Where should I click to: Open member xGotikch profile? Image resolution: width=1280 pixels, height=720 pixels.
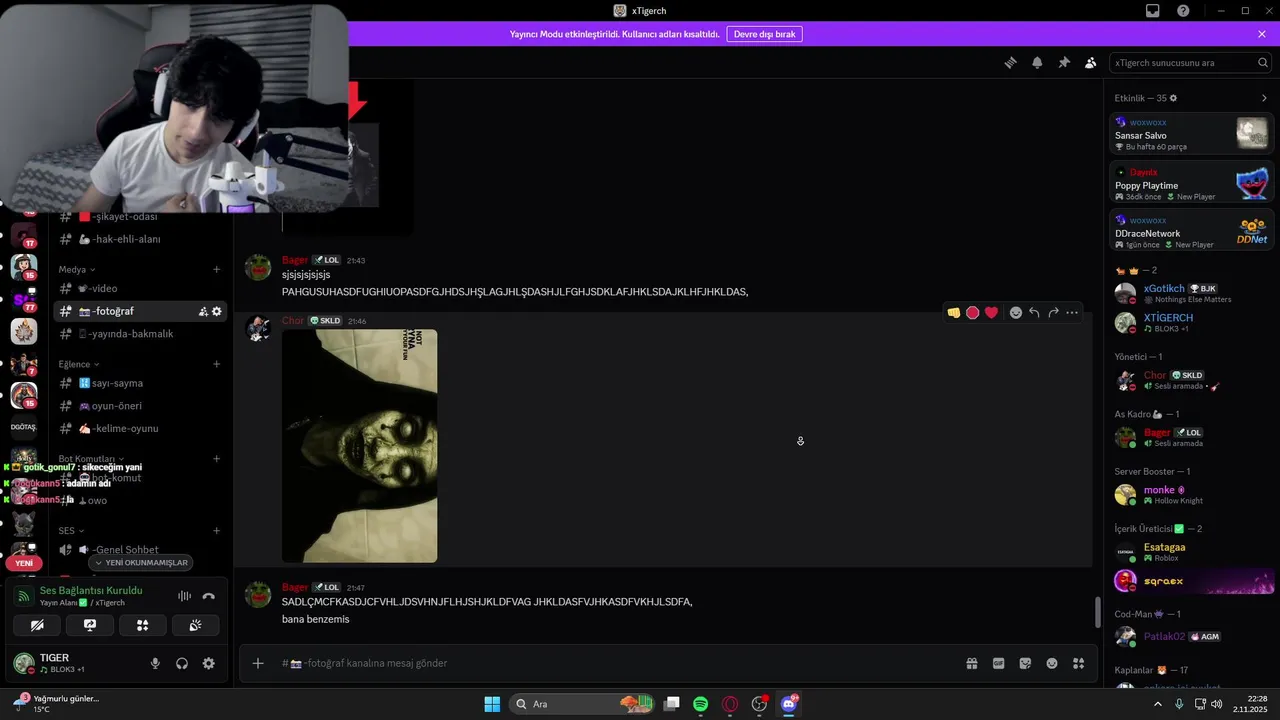1192,293
